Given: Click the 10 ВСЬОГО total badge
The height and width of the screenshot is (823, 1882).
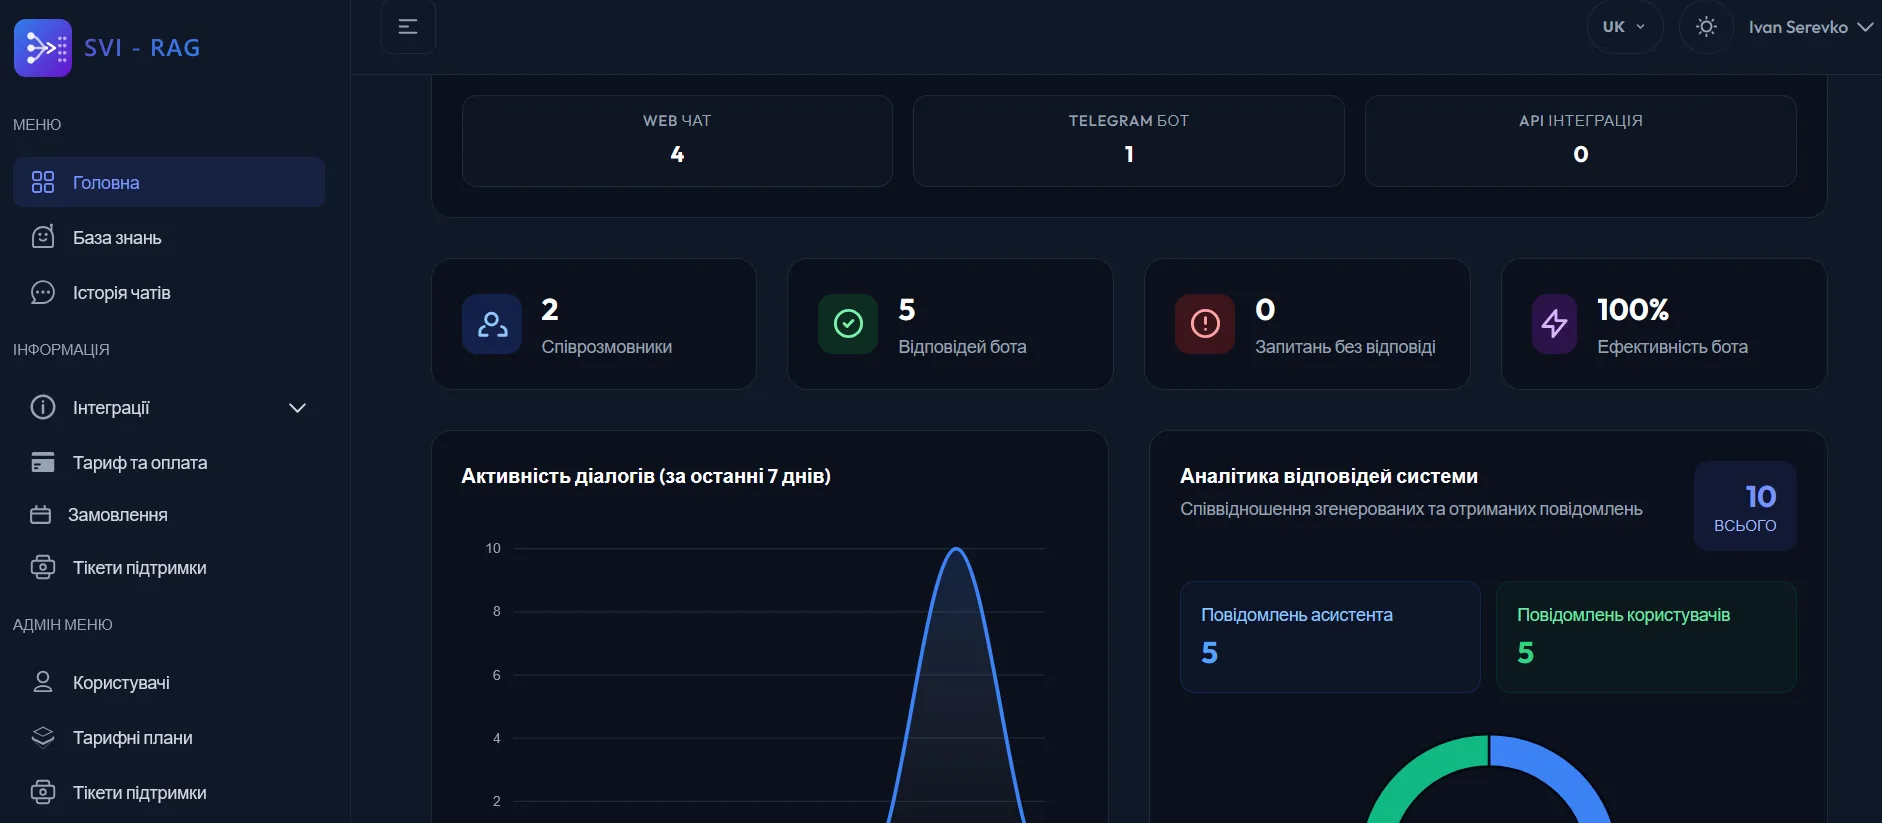Looking at the screenshot, I should pos(1745,506).
